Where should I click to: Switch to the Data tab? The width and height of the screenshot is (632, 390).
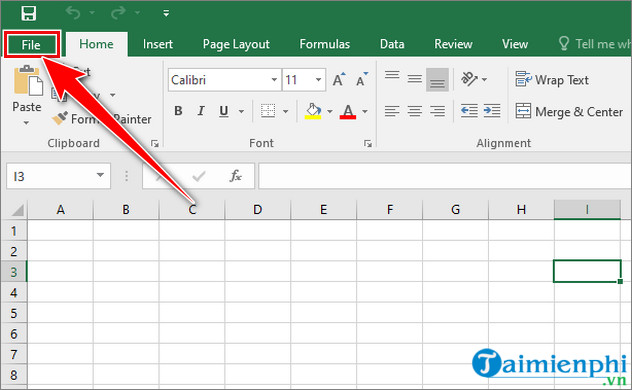click(x=392, y=44)
